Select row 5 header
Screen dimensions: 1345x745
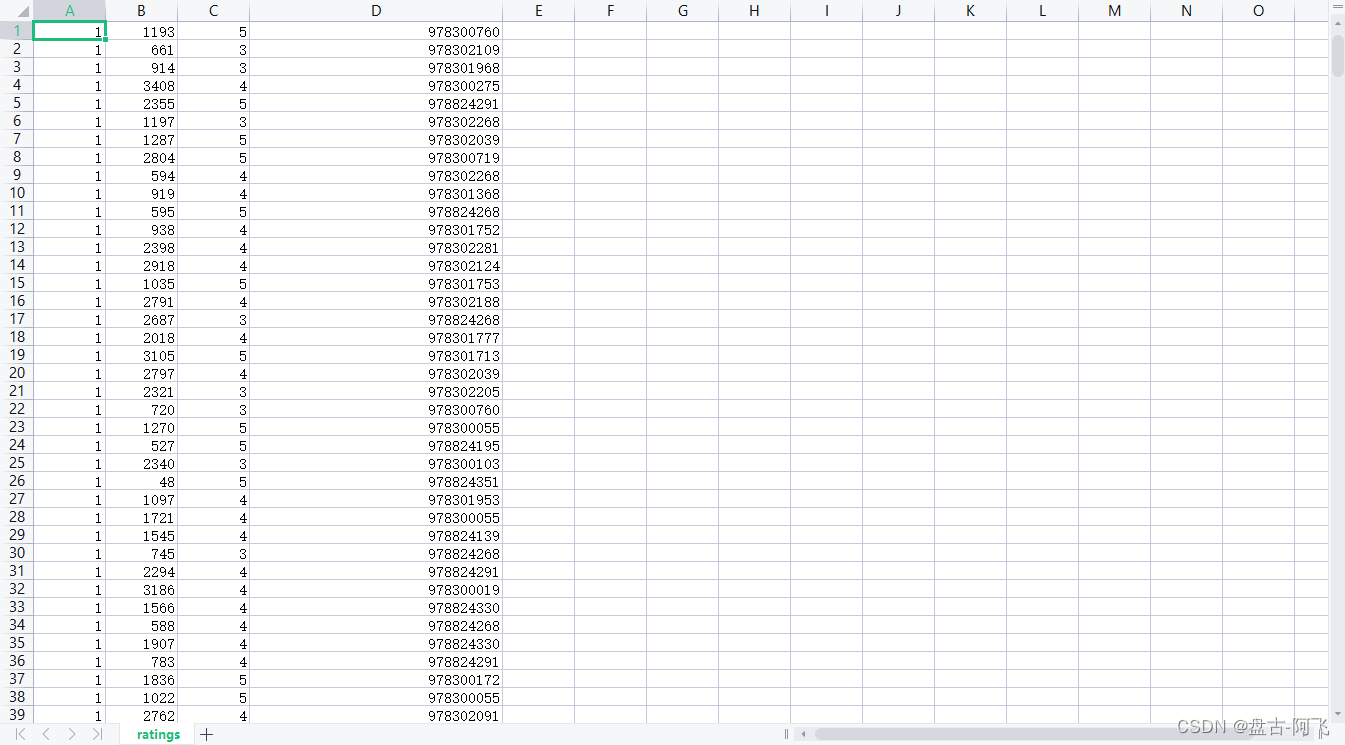(x=17, y=103)
